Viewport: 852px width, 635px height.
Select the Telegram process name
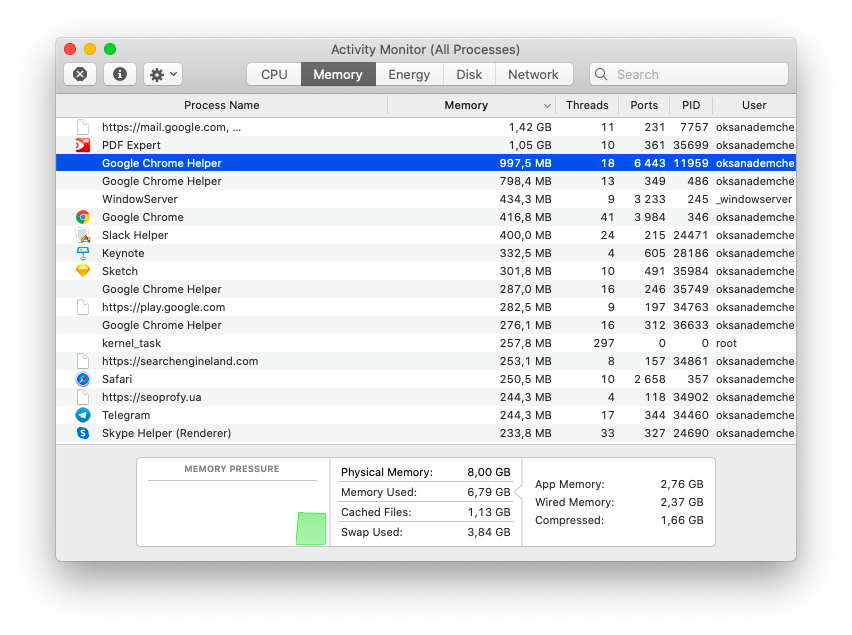(126, 415)
